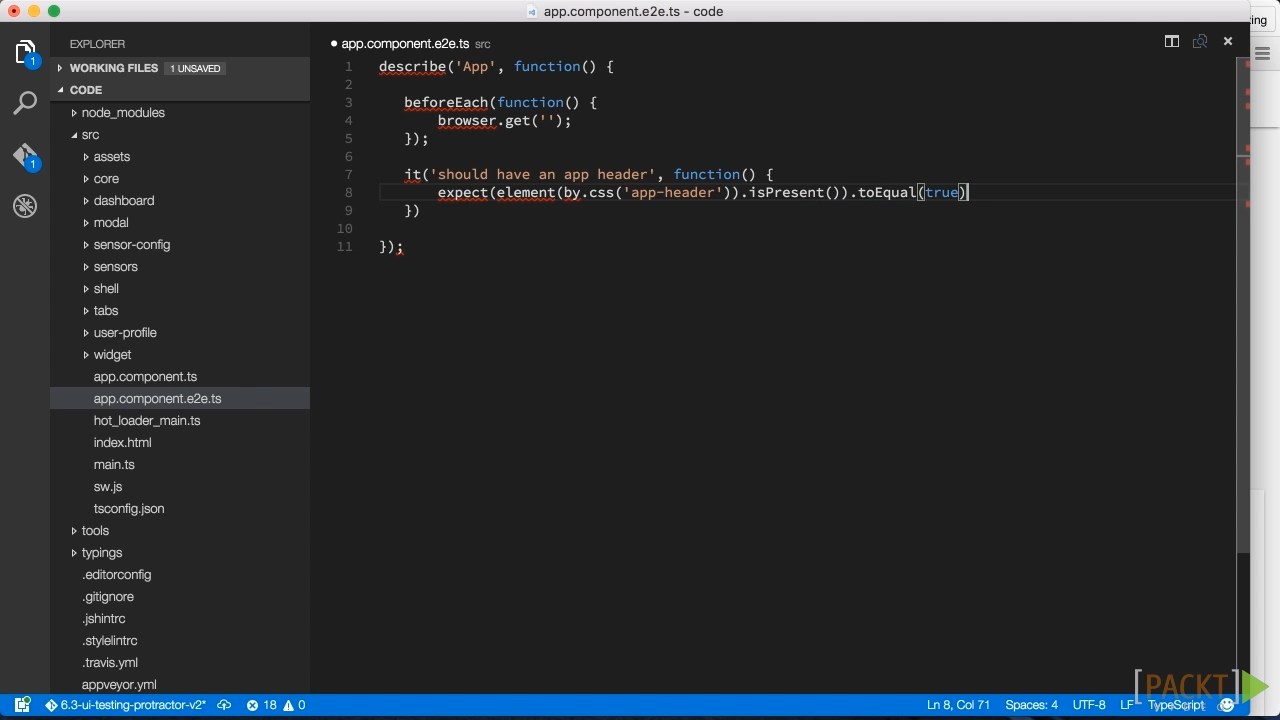Click the macOS green zoom window button
Screen dimensions: 1280x720
tap(54, 11)
